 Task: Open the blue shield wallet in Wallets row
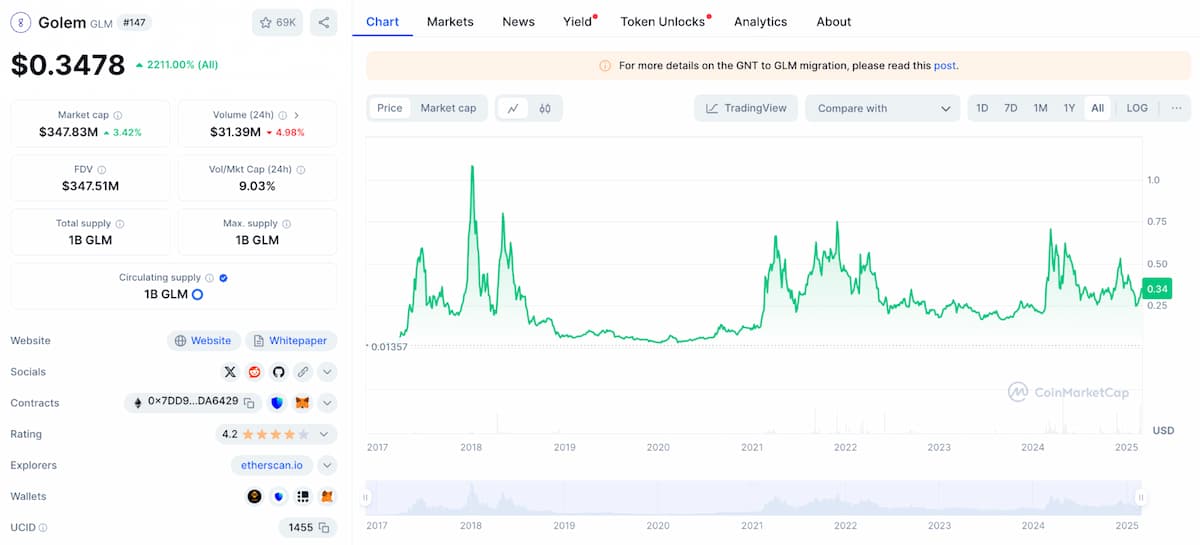pyautogui.click(x=278, y=496)
